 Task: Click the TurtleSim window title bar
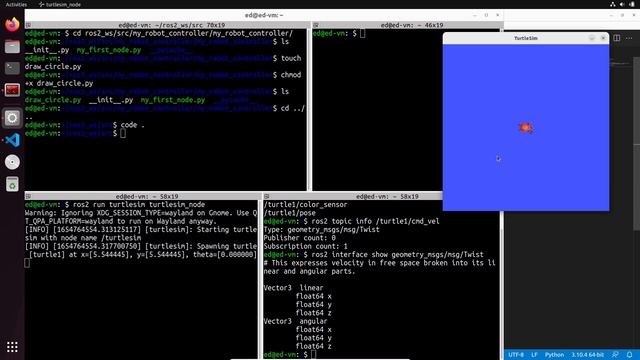pos(526,38)
